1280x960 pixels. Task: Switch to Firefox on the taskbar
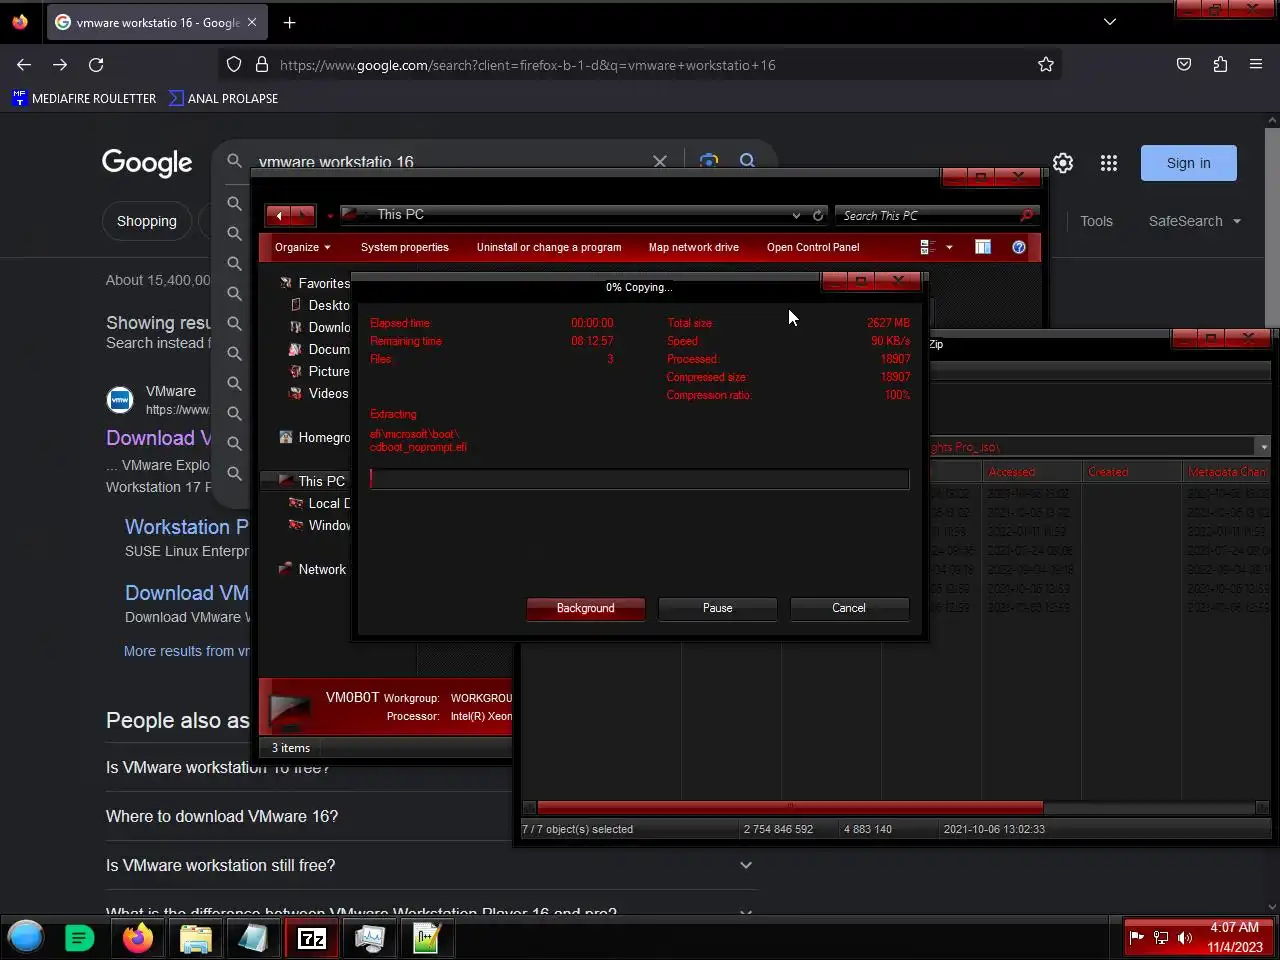coord(138,938)
